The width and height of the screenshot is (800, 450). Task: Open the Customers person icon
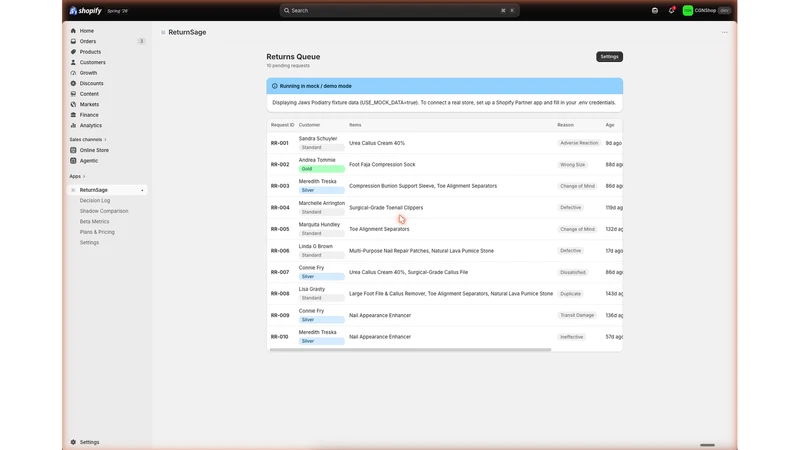click(x=73, y=62)
